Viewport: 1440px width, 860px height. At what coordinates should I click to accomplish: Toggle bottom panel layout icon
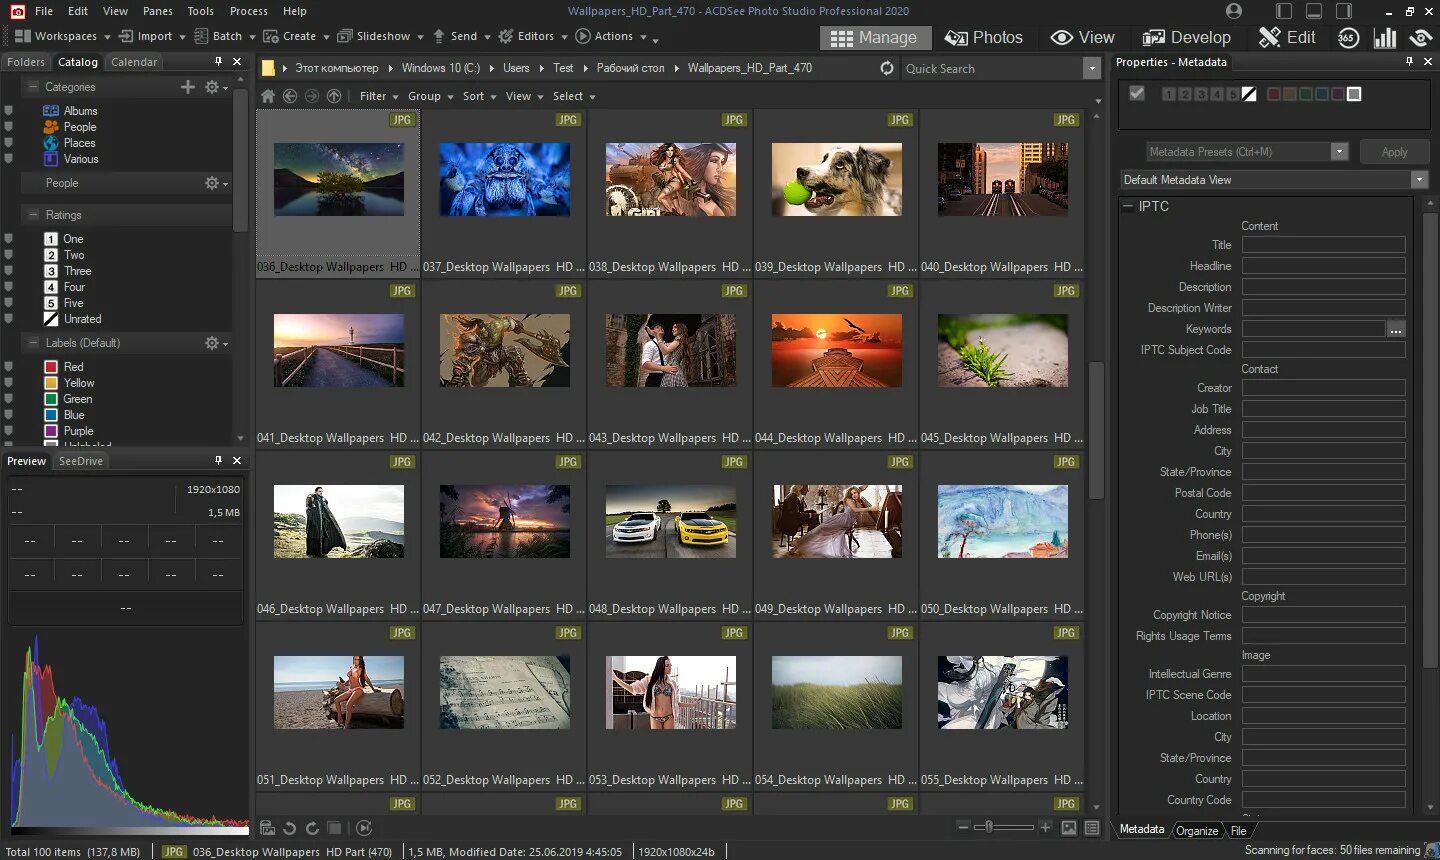point(1314,11)
